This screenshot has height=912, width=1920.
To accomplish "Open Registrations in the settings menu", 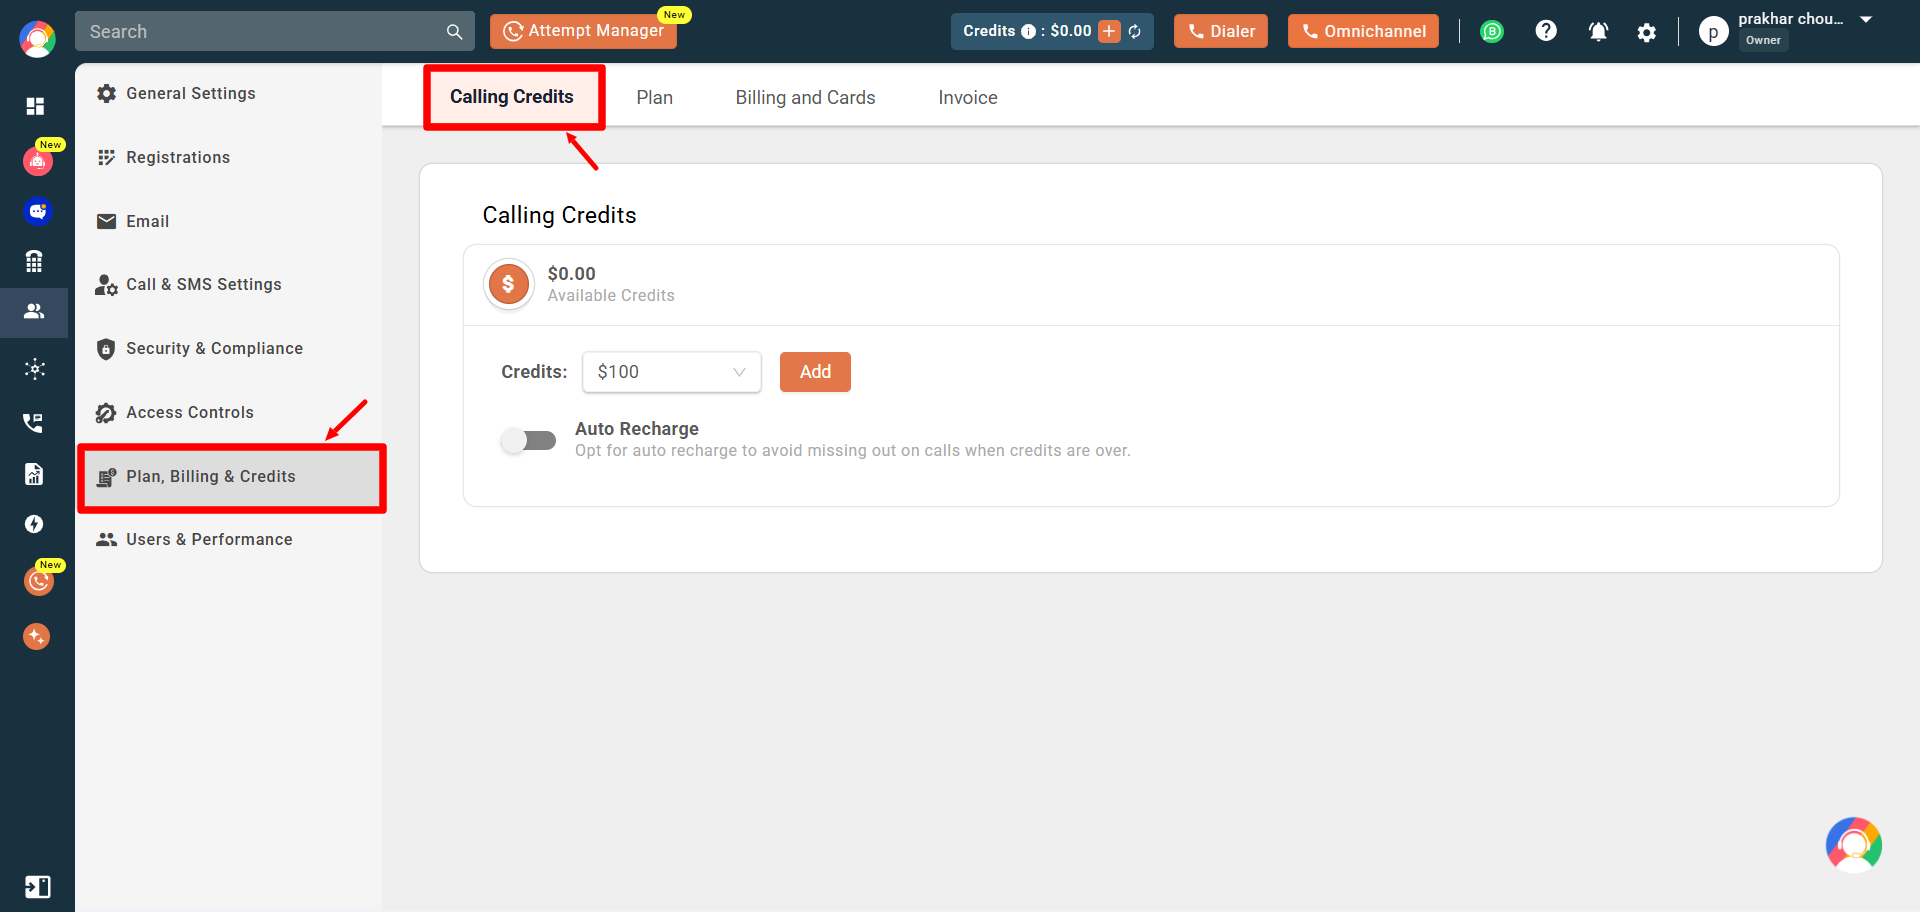I will [x=229, y=157].
